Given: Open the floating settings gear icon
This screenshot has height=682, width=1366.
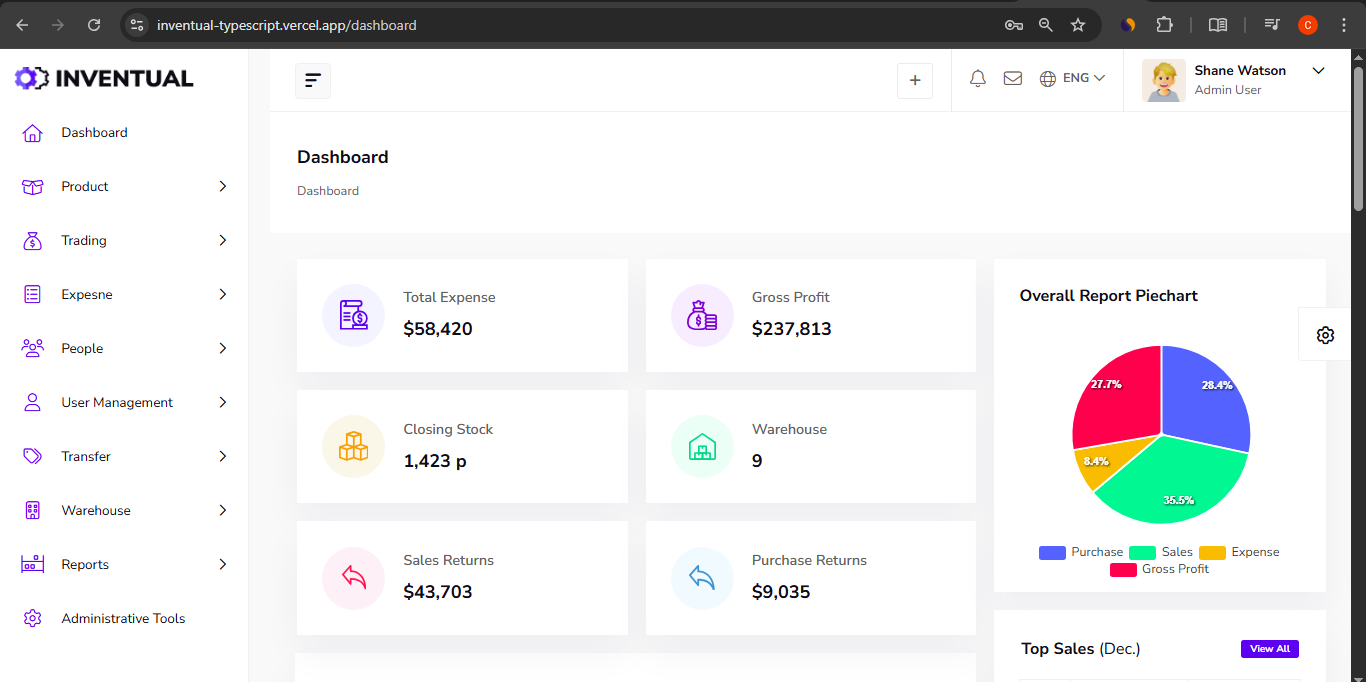Looking at the screenshot, I should point(1325,335).
